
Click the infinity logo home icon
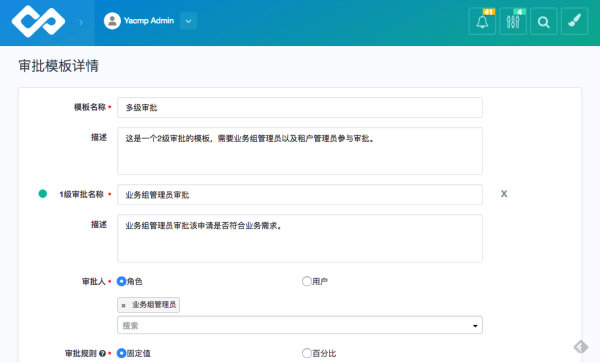(38, 21)
